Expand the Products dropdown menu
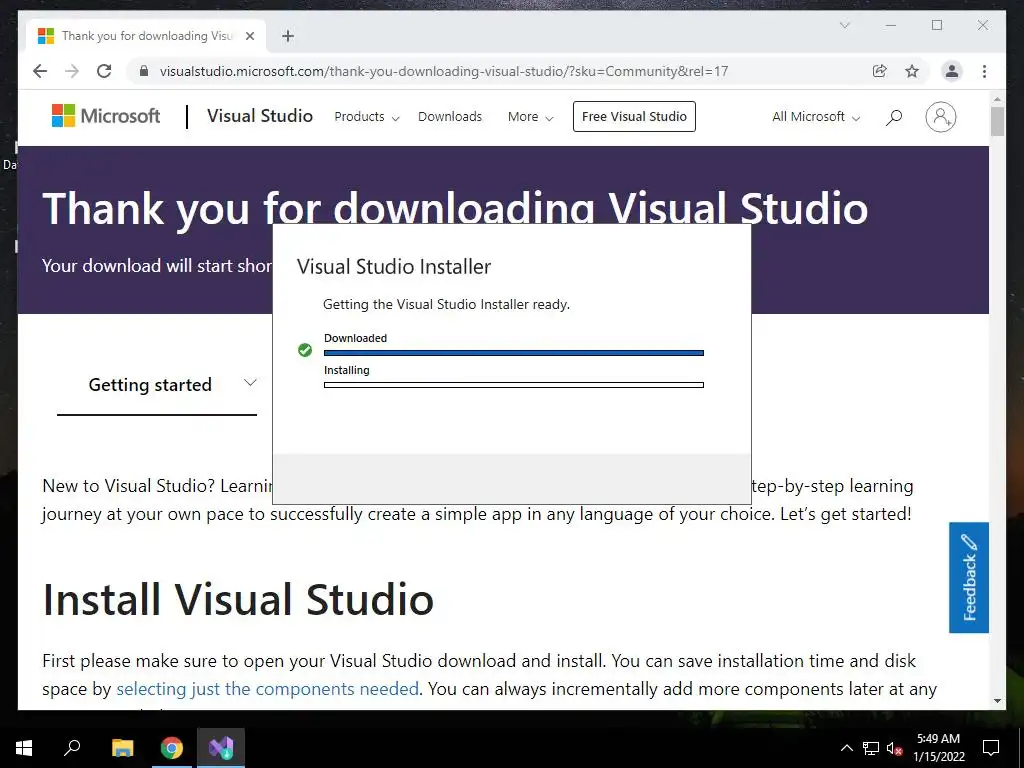This screenshot has height=768, width=1024. (x=366, y=117)
